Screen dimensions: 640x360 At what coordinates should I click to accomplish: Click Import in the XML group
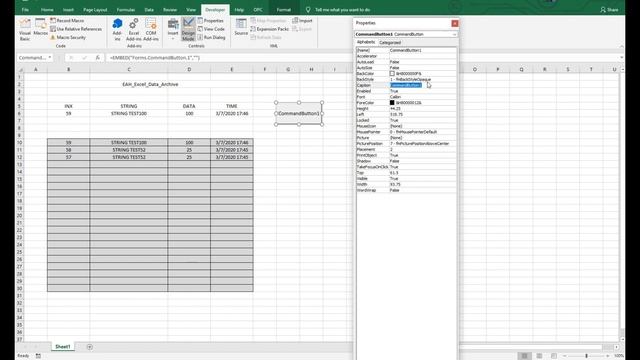click(x=302, y=20)
